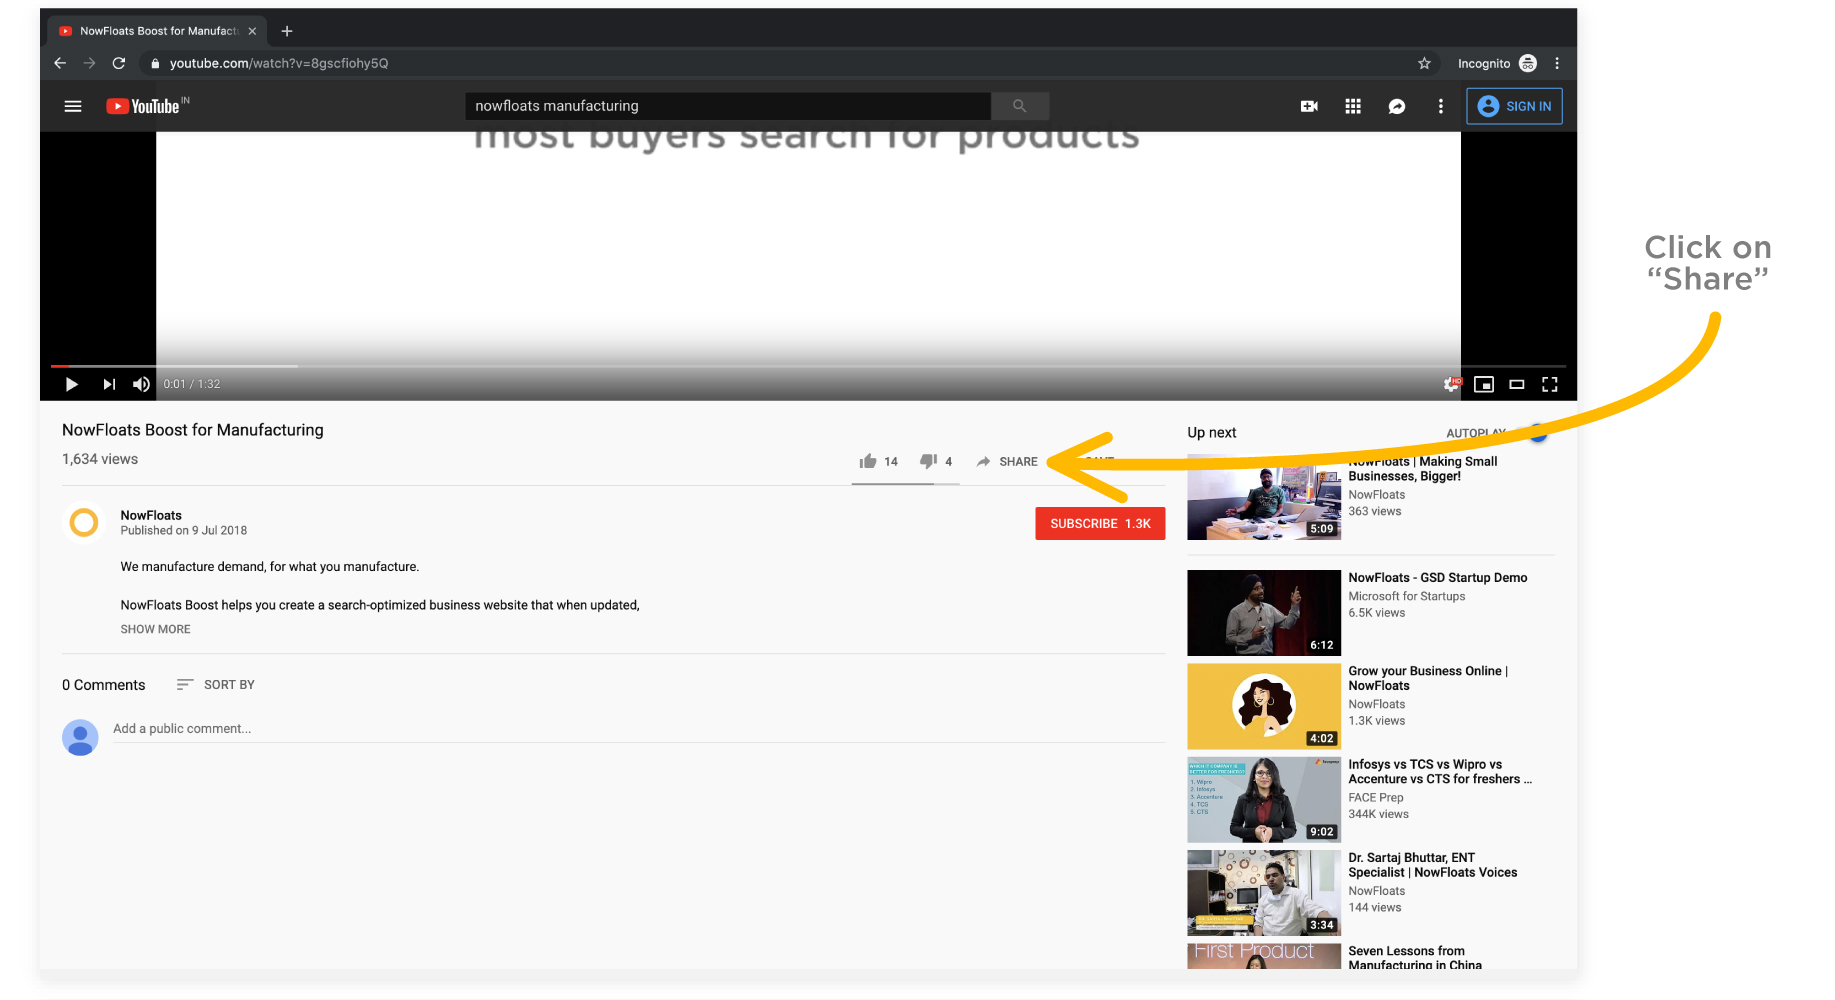Open Dr. Sartaj Bhuttar, ENT Specialist title
Viewport: 1835px width, 1000px height.
(1433, 865)
